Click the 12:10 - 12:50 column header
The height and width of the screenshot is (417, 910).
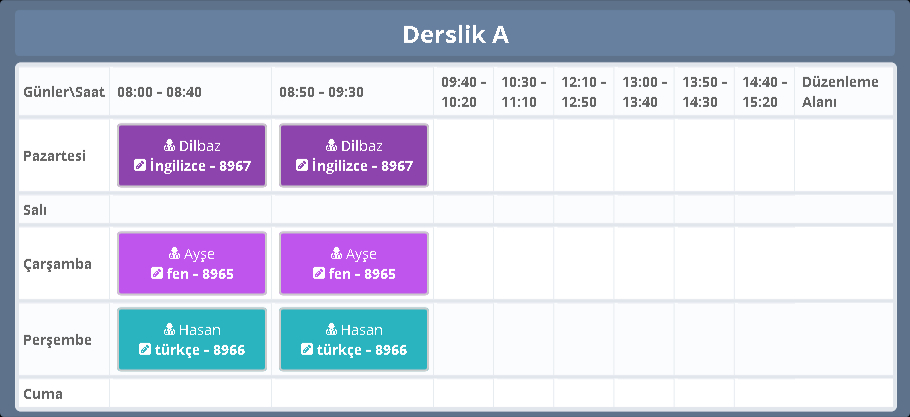[x=583, y=92]
